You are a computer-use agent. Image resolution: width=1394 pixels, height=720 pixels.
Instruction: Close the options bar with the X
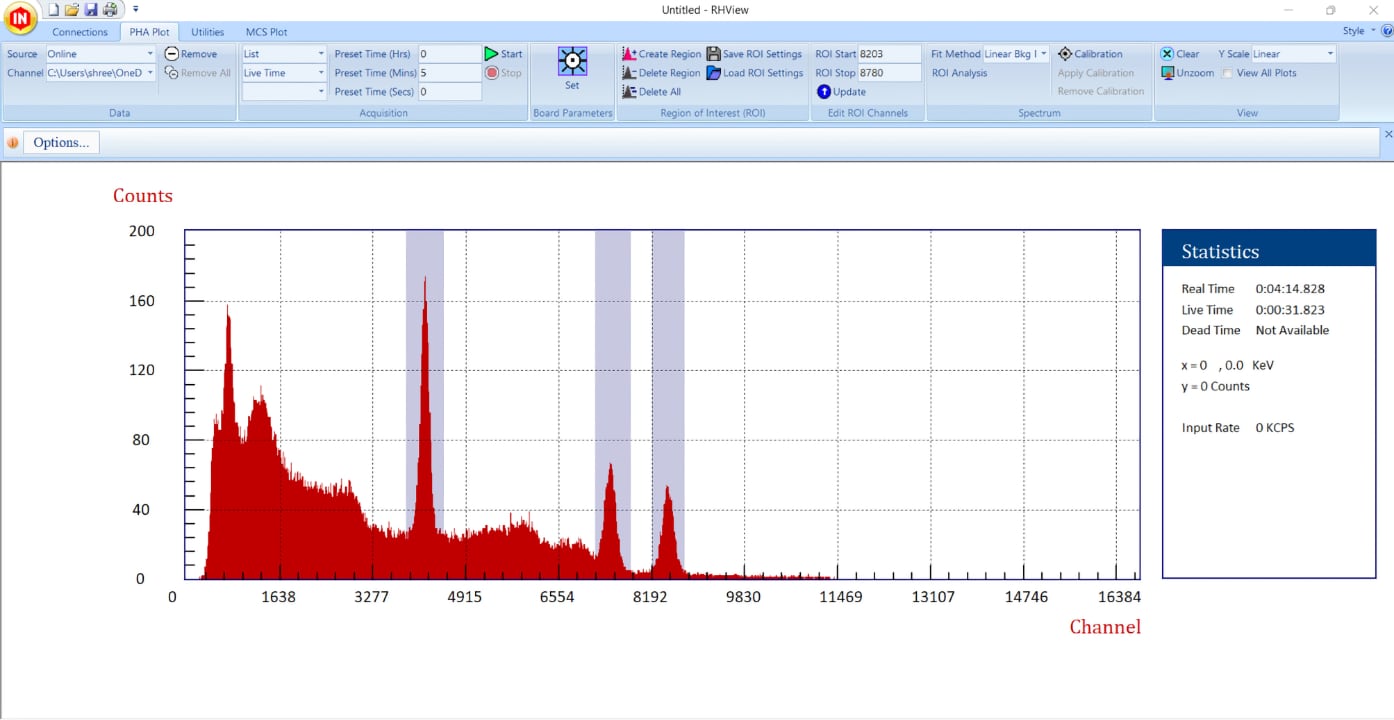click(x=1387, y=134)
